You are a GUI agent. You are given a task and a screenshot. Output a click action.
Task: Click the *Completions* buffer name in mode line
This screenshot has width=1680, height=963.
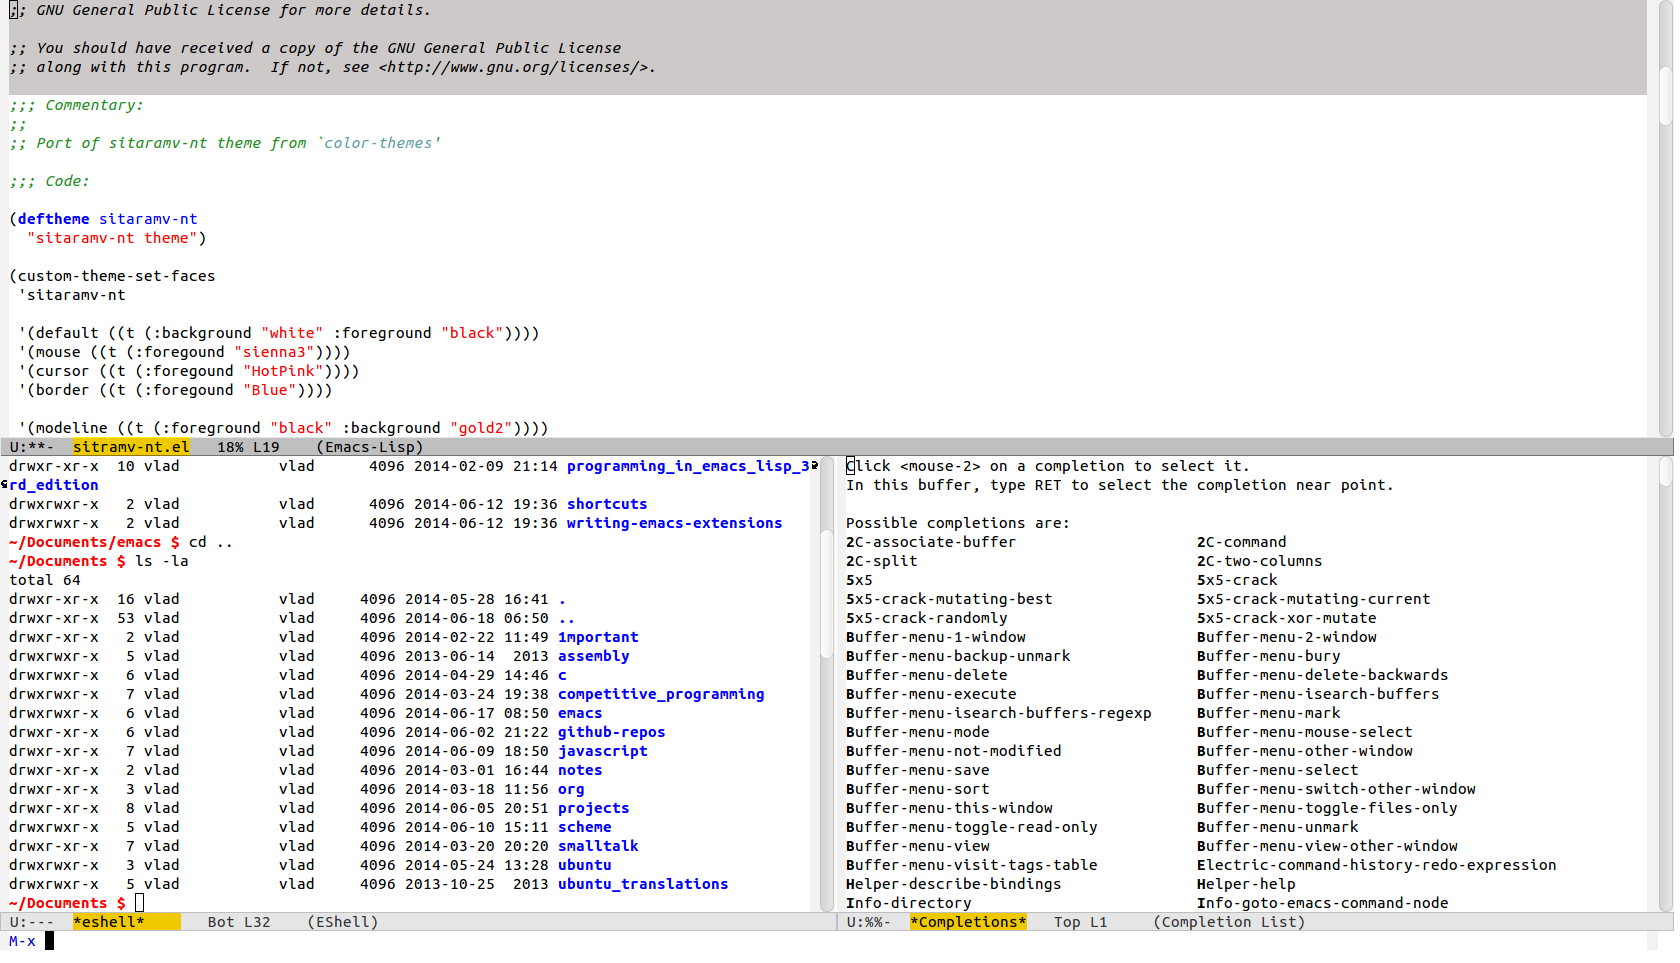(x=968, y=922)
